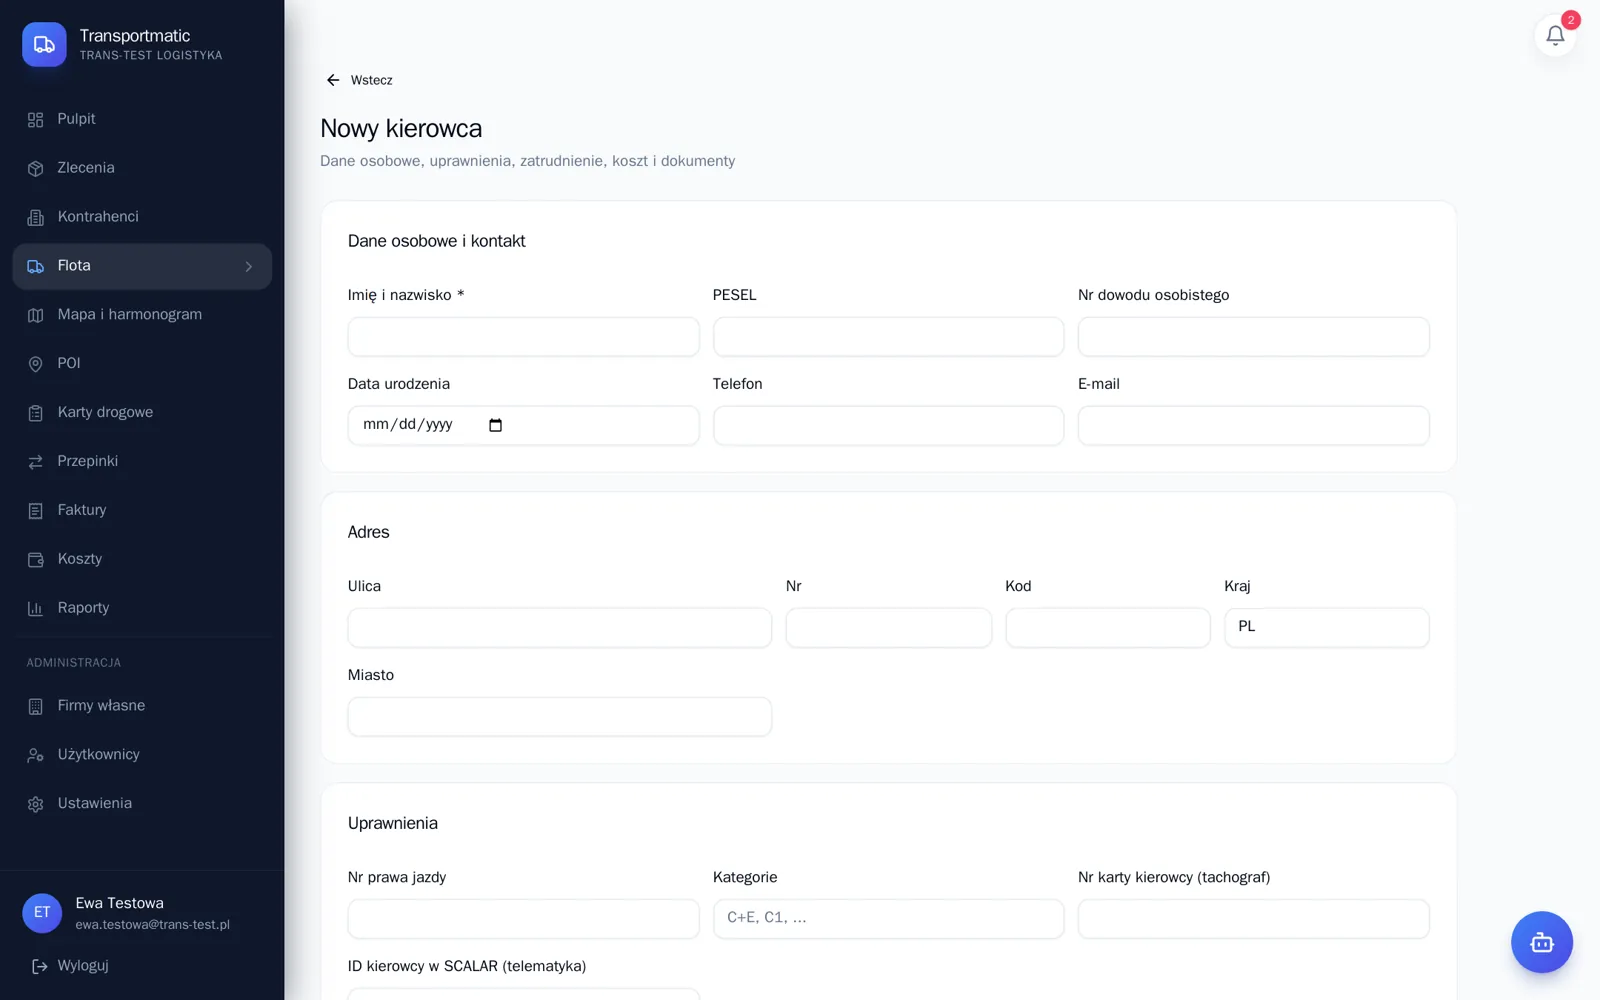Click the Wyloguj logout icon

(x=39, y=966)
